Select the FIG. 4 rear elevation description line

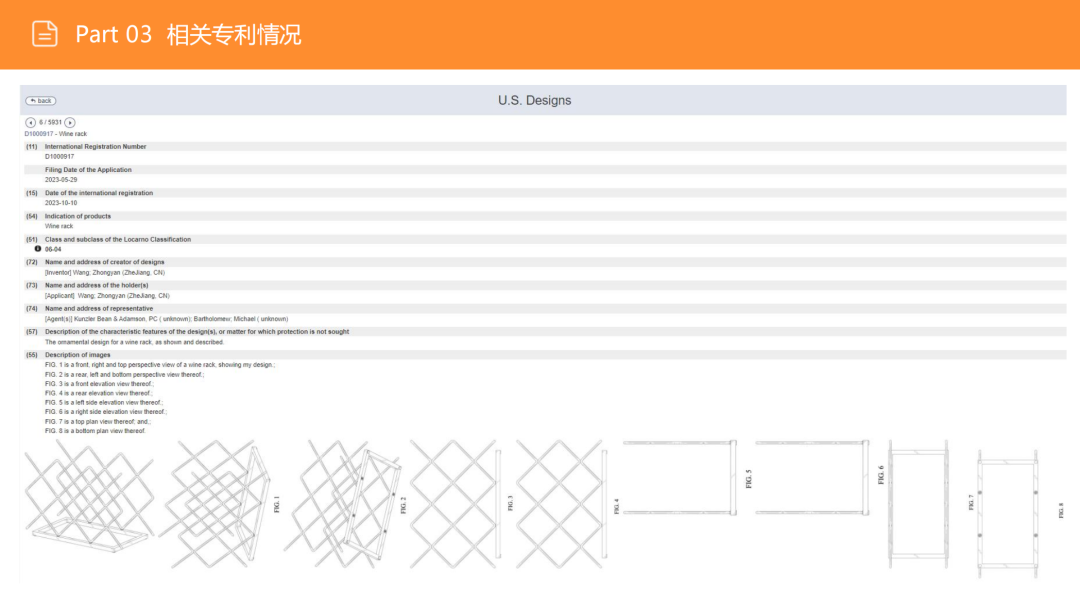coord(98,393)
